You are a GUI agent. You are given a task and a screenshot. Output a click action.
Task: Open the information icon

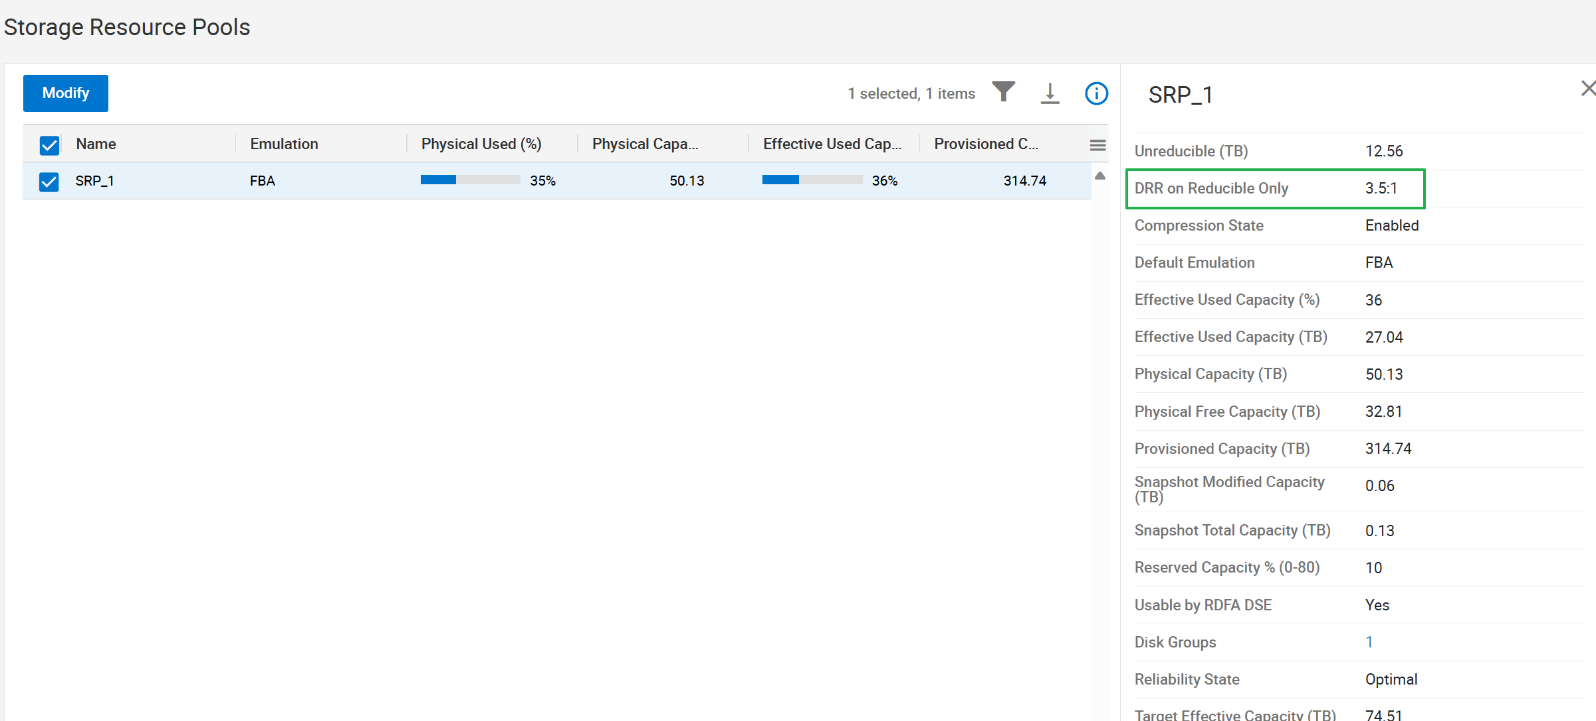1096,93
